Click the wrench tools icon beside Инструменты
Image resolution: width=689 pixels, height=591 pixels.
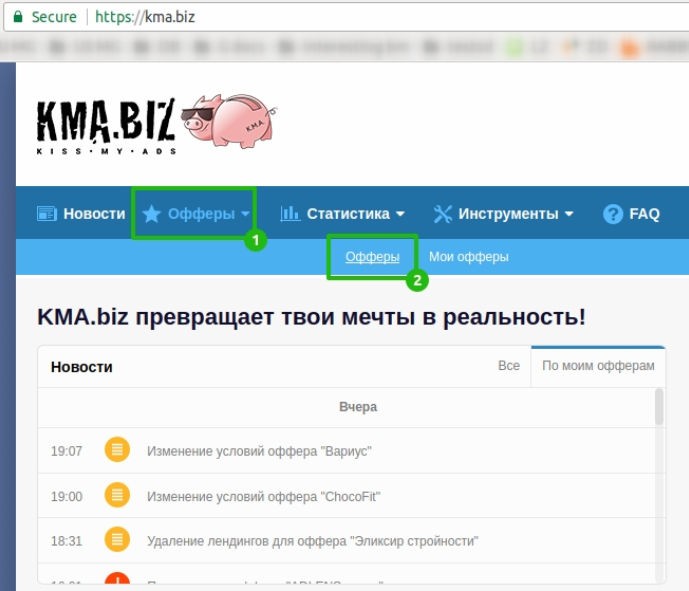pos(442,214)
